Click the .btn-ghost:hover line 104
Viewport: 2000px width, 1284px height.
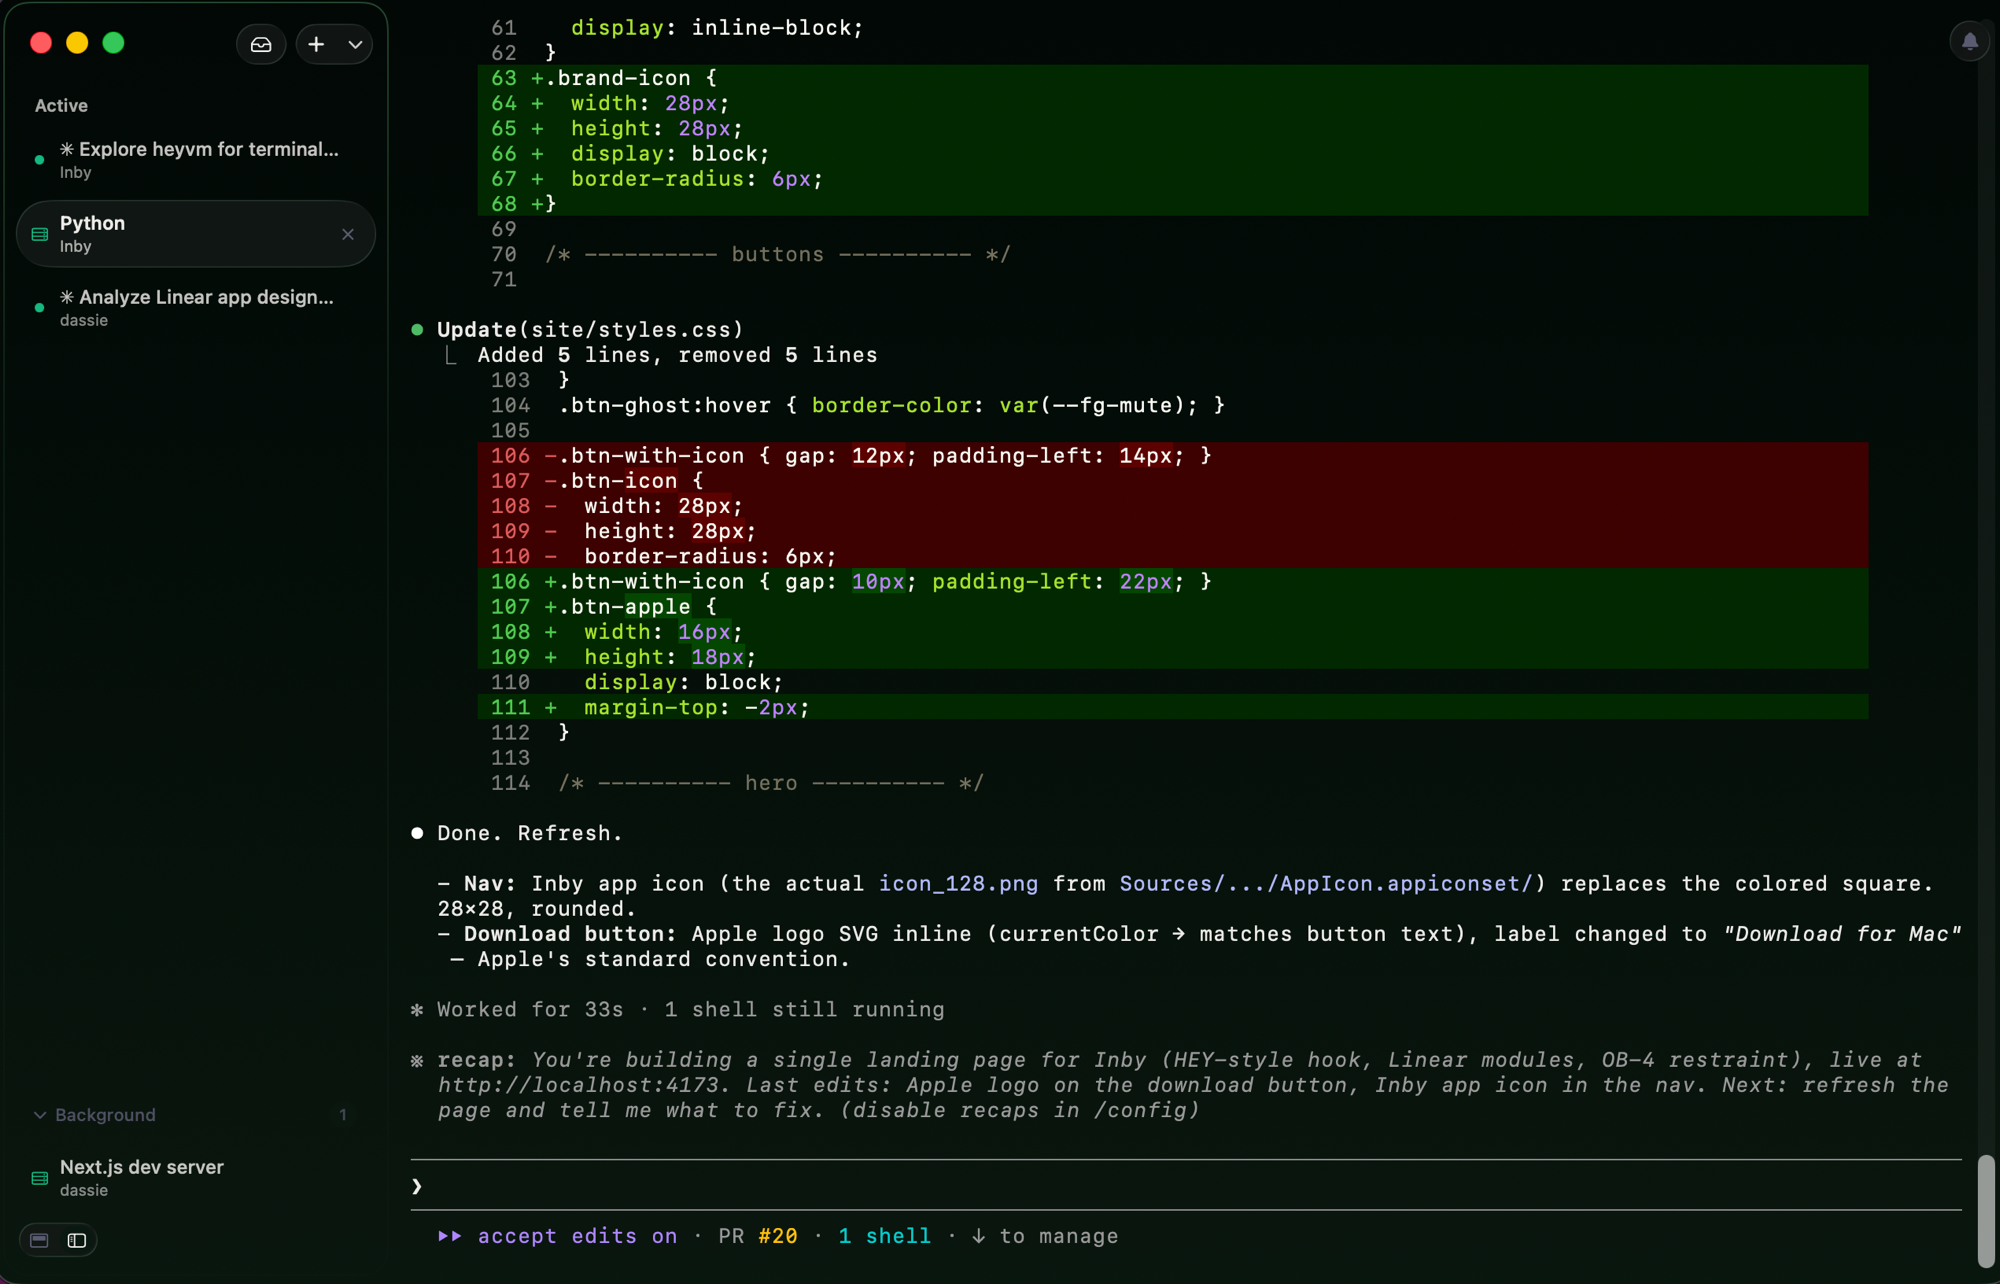(x=891, y=406)
